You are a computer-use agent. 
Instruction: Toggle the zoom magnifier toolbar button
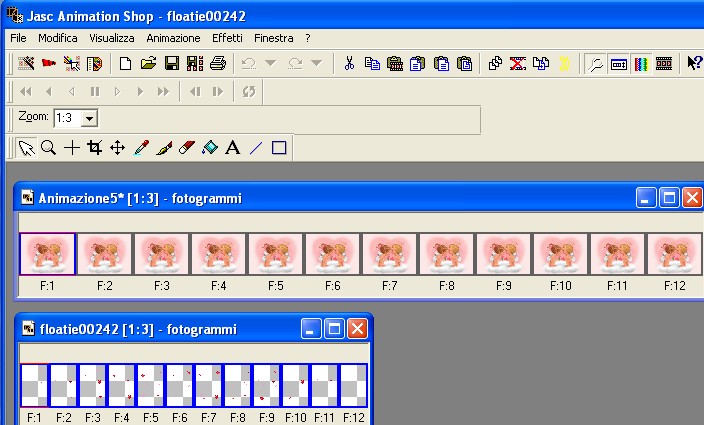pyautogui.click(x=596, y=63)
